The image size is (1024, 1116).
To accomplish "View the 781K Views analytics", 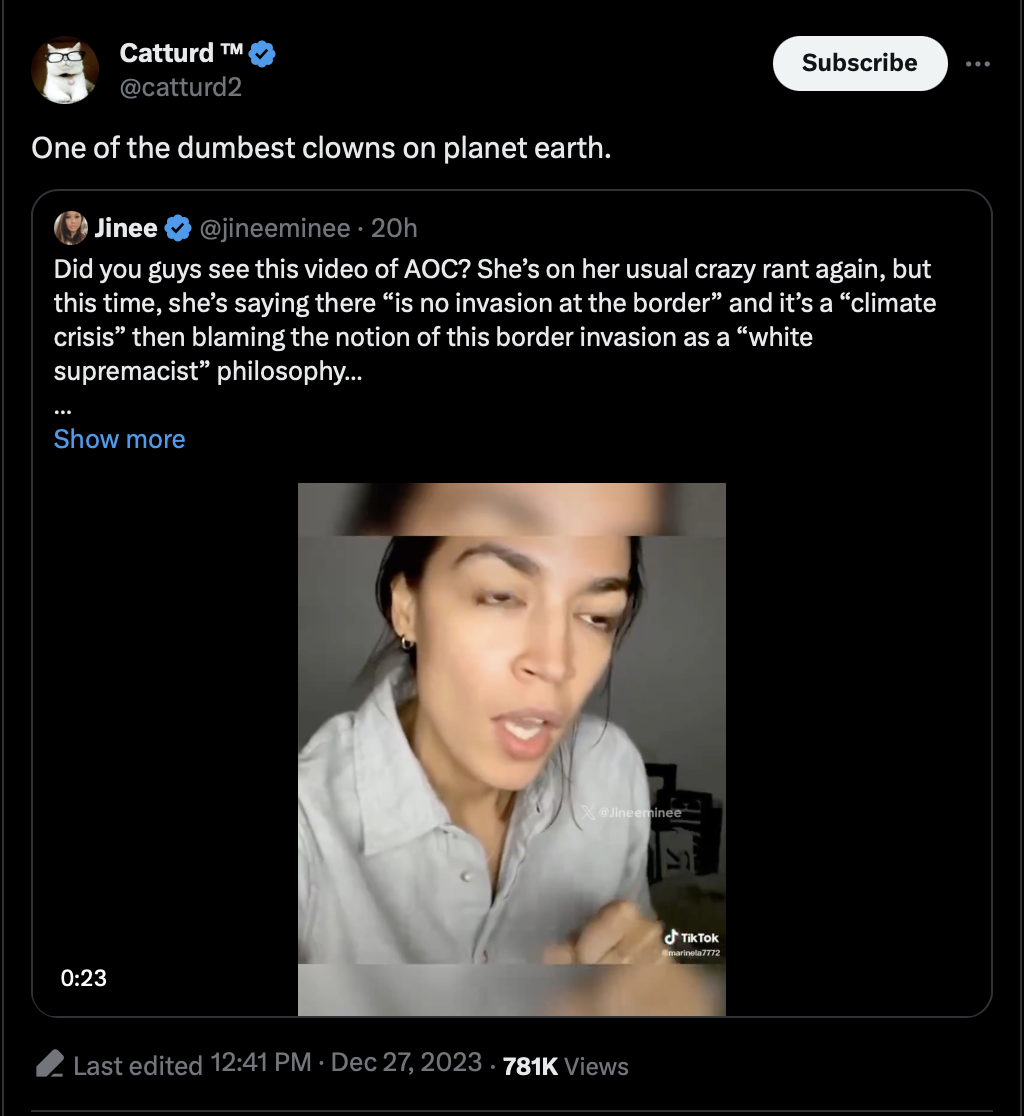I will 565,1066.
